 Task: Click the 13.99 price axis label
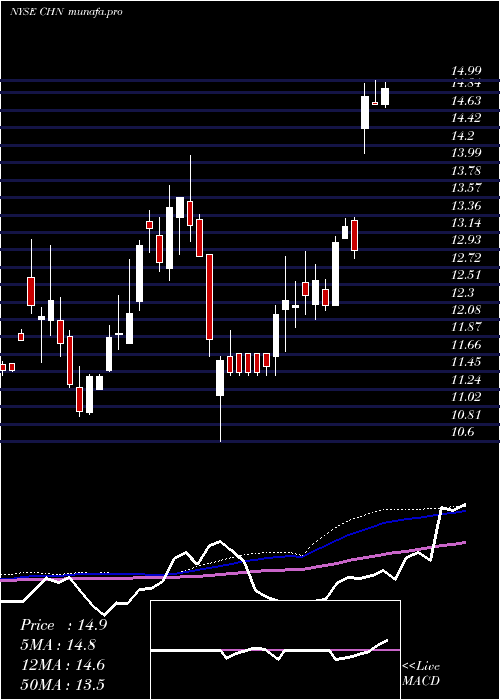466,153
